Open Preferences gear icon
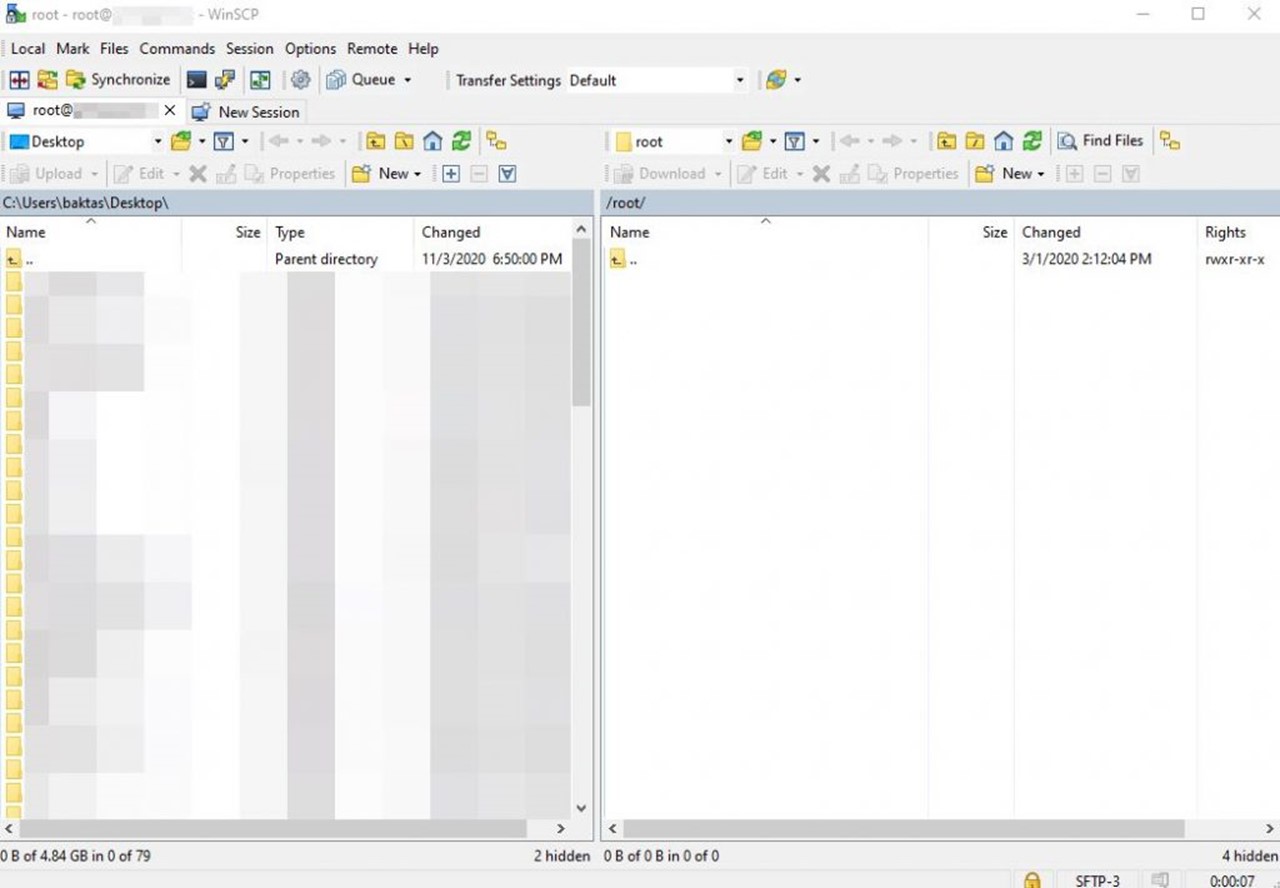Image resolution: width=1280 pixels, height=888 pixels. point(300,80)
